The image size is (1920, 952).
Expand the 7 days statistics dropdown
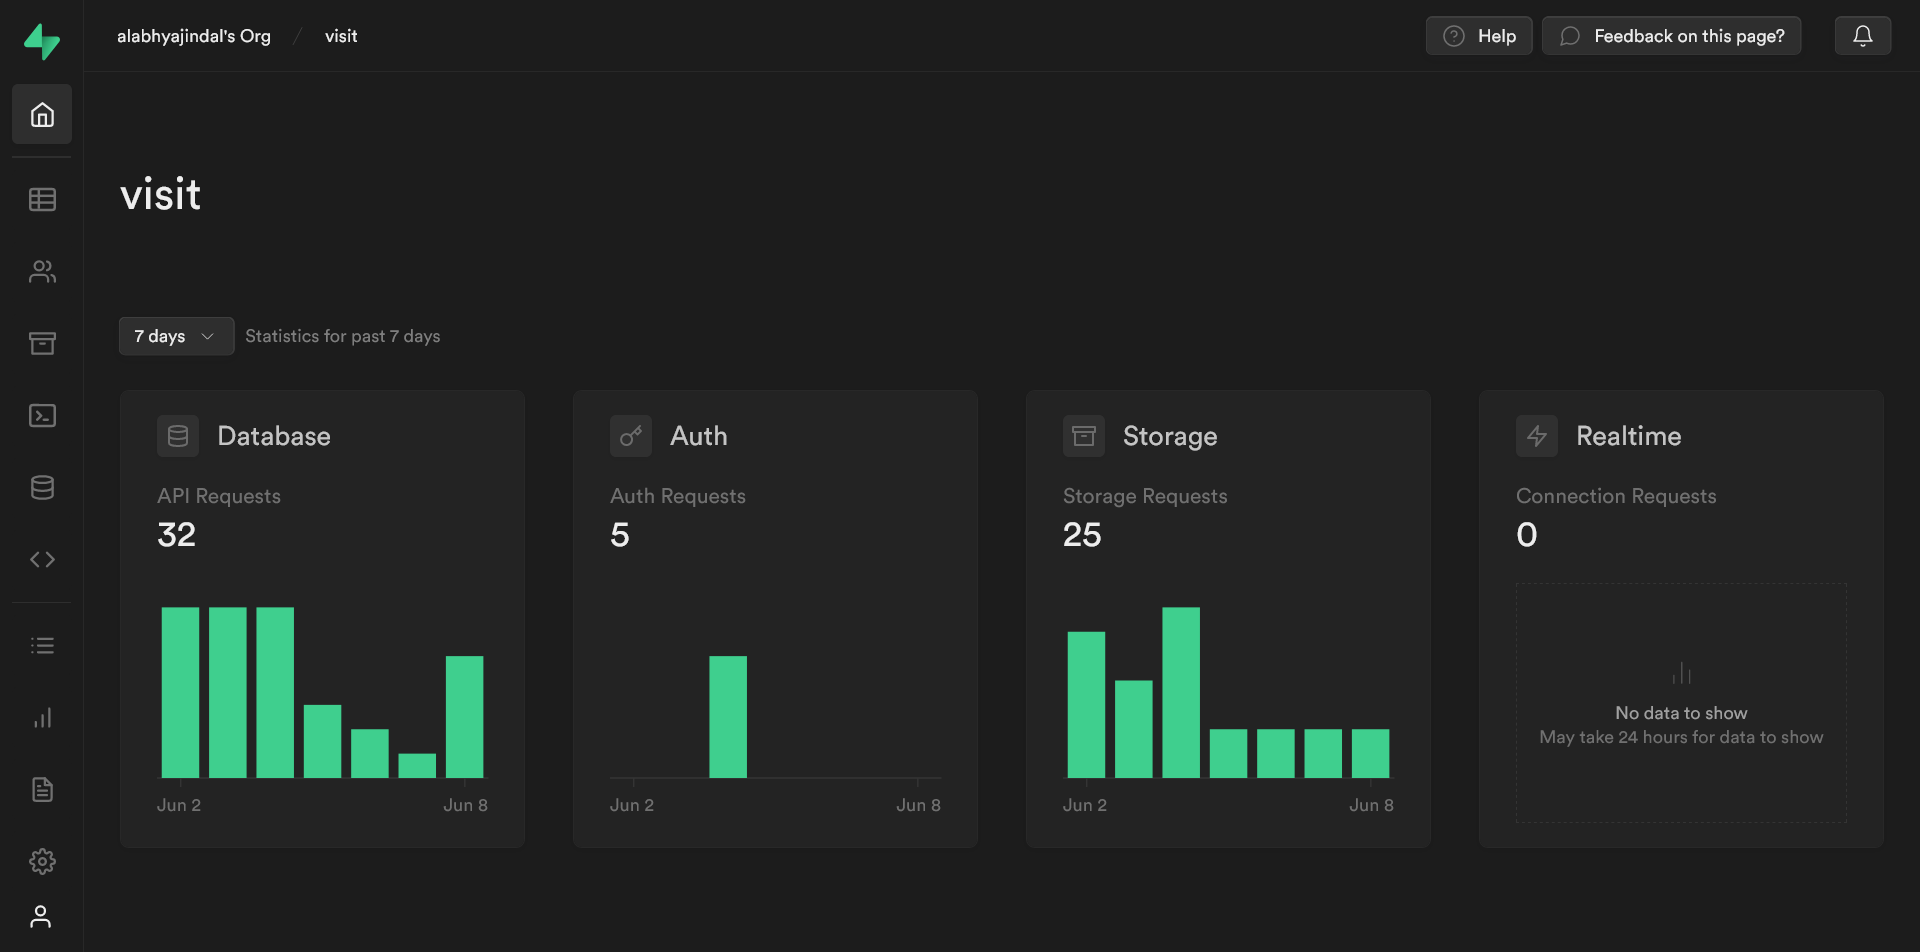175,336
